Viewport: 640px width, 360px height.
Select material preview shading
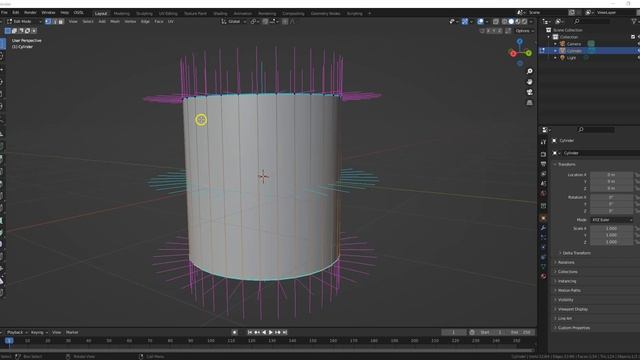point(518,22)
